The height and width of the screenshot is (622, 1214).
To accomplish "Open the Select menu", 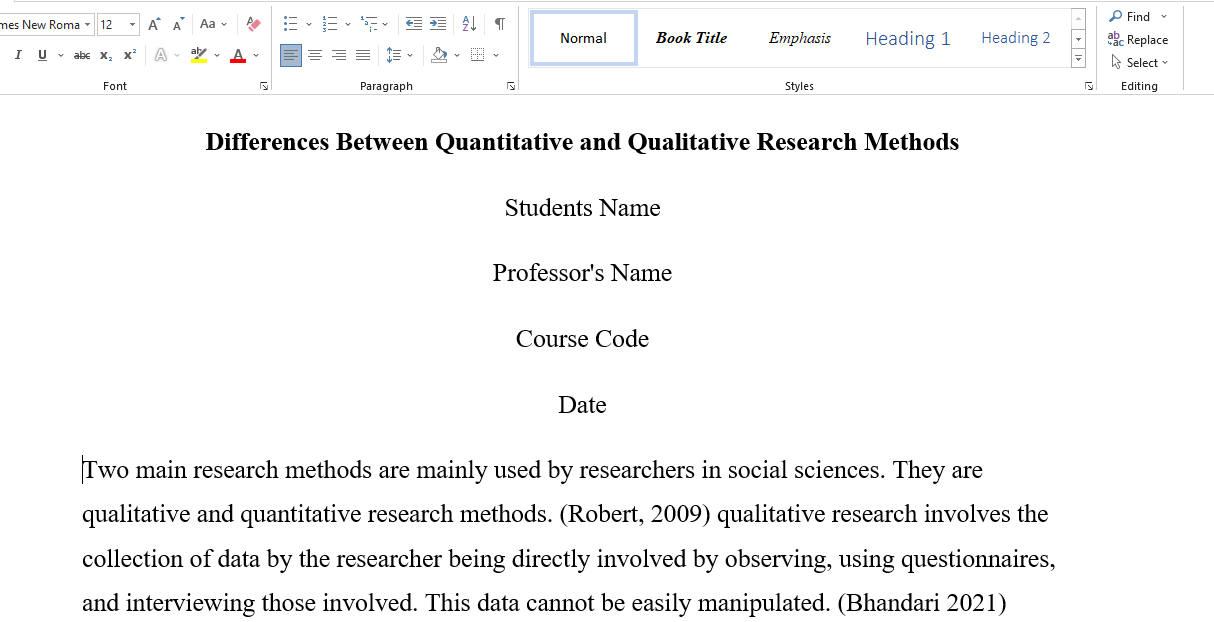I will point(1139,62).
